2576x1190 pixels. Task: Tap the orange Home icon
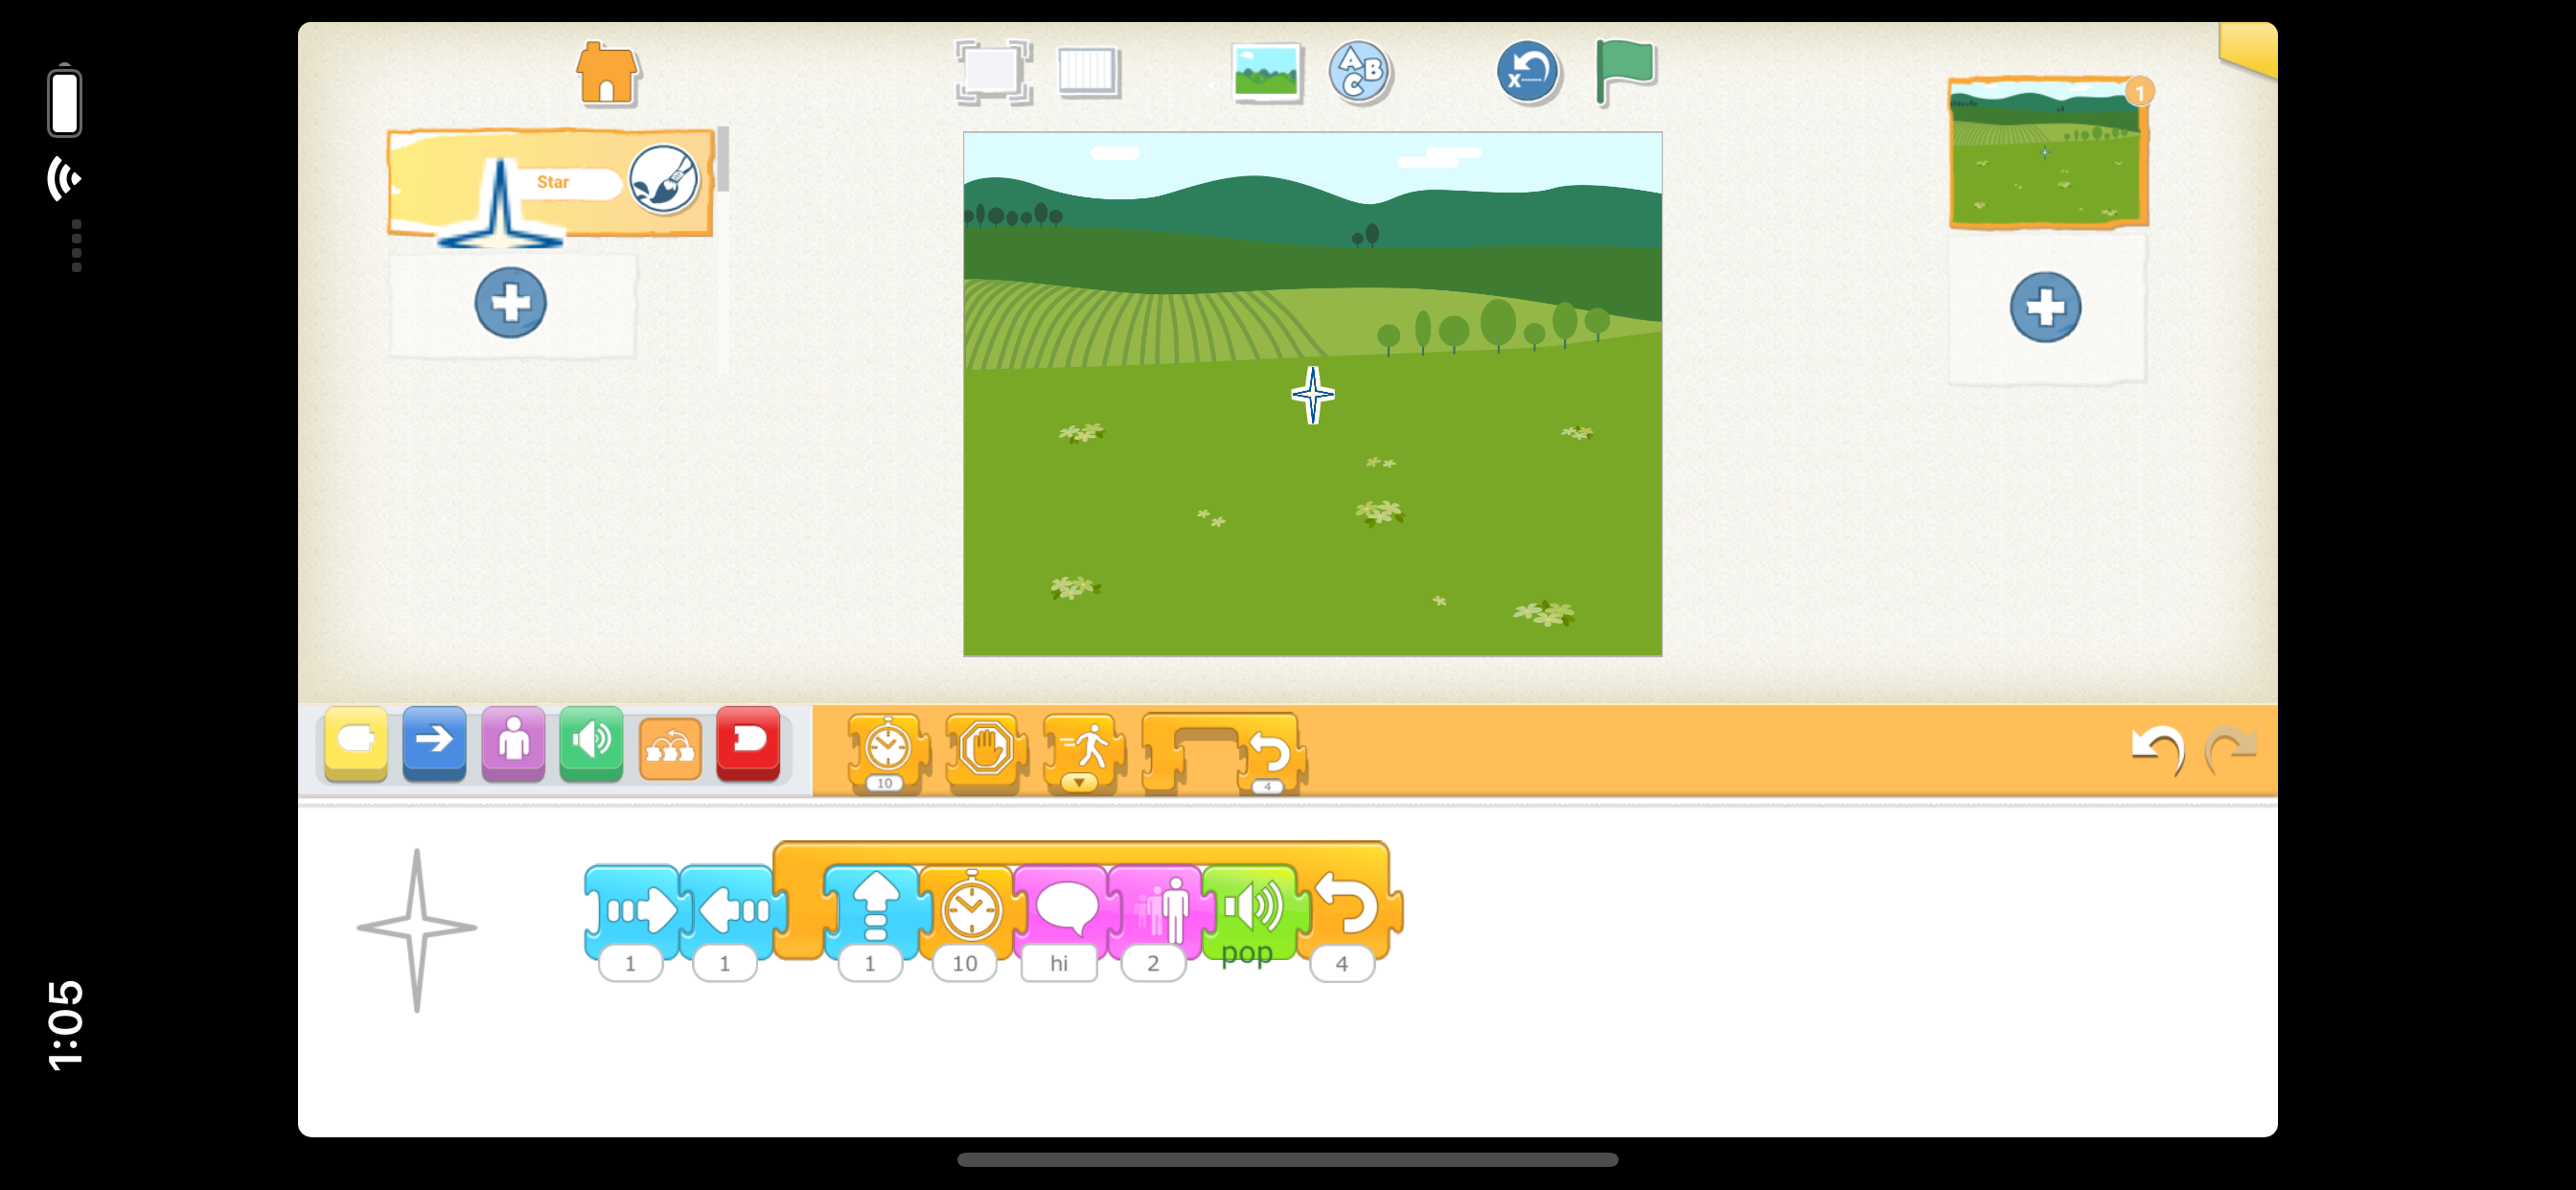click(607, 74)
